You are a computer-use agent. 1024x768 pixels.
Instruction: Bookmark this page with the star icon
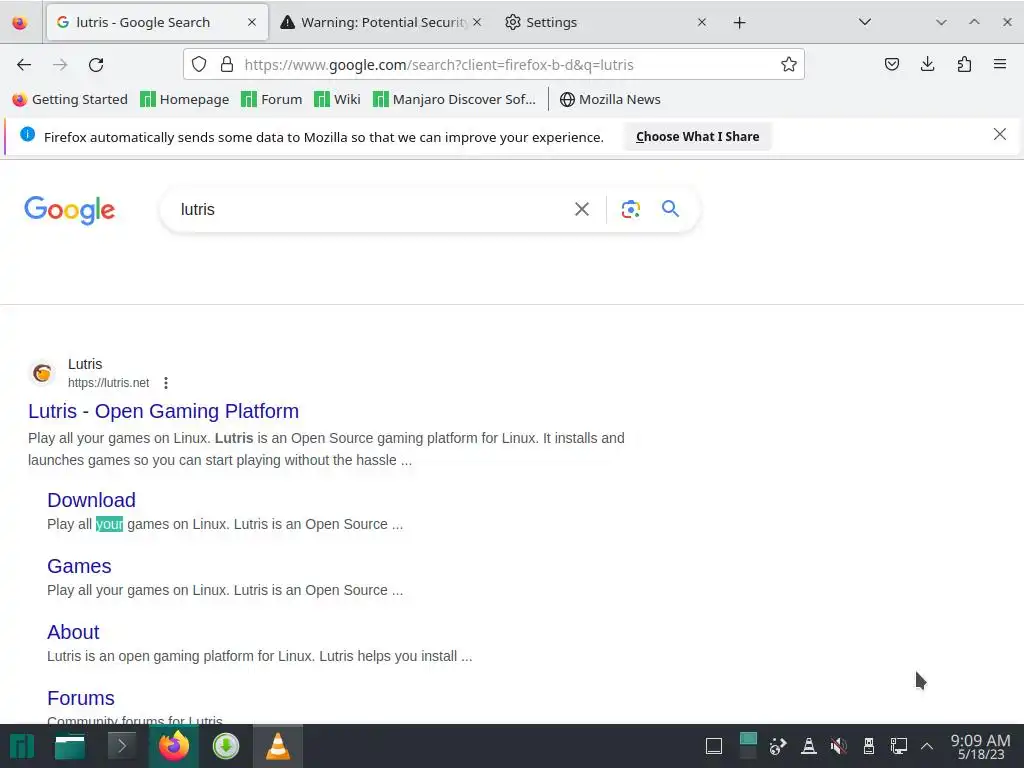click(x=788, y=65)
